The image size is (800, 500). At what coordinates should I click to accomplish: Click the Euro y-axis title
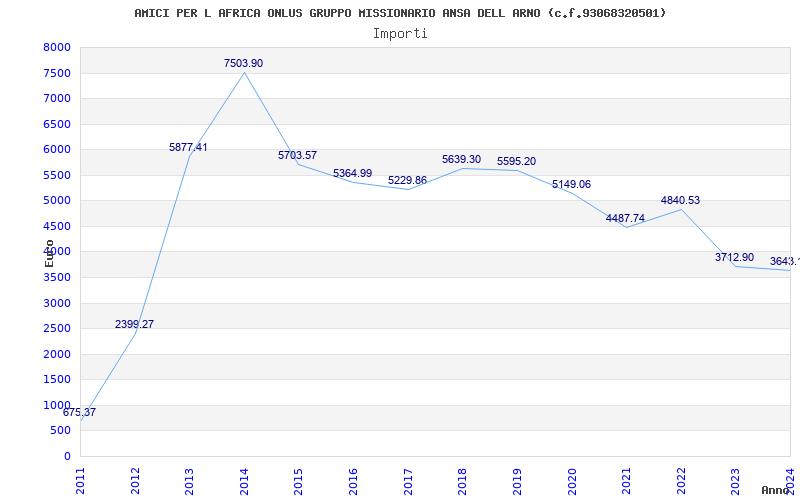coord(49,253)
